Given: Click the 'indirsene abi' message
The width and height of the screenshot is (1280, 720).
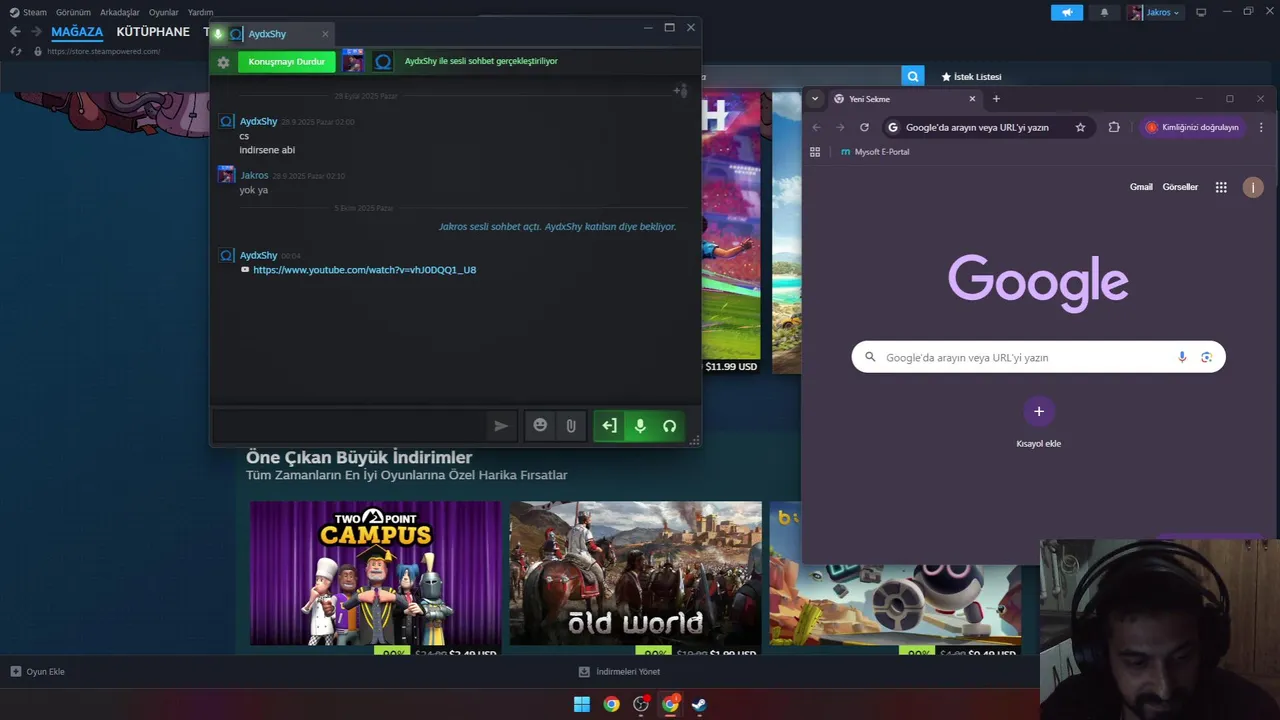Looking at the screenshot, I should pyautogui.click(x=267, y=150).
